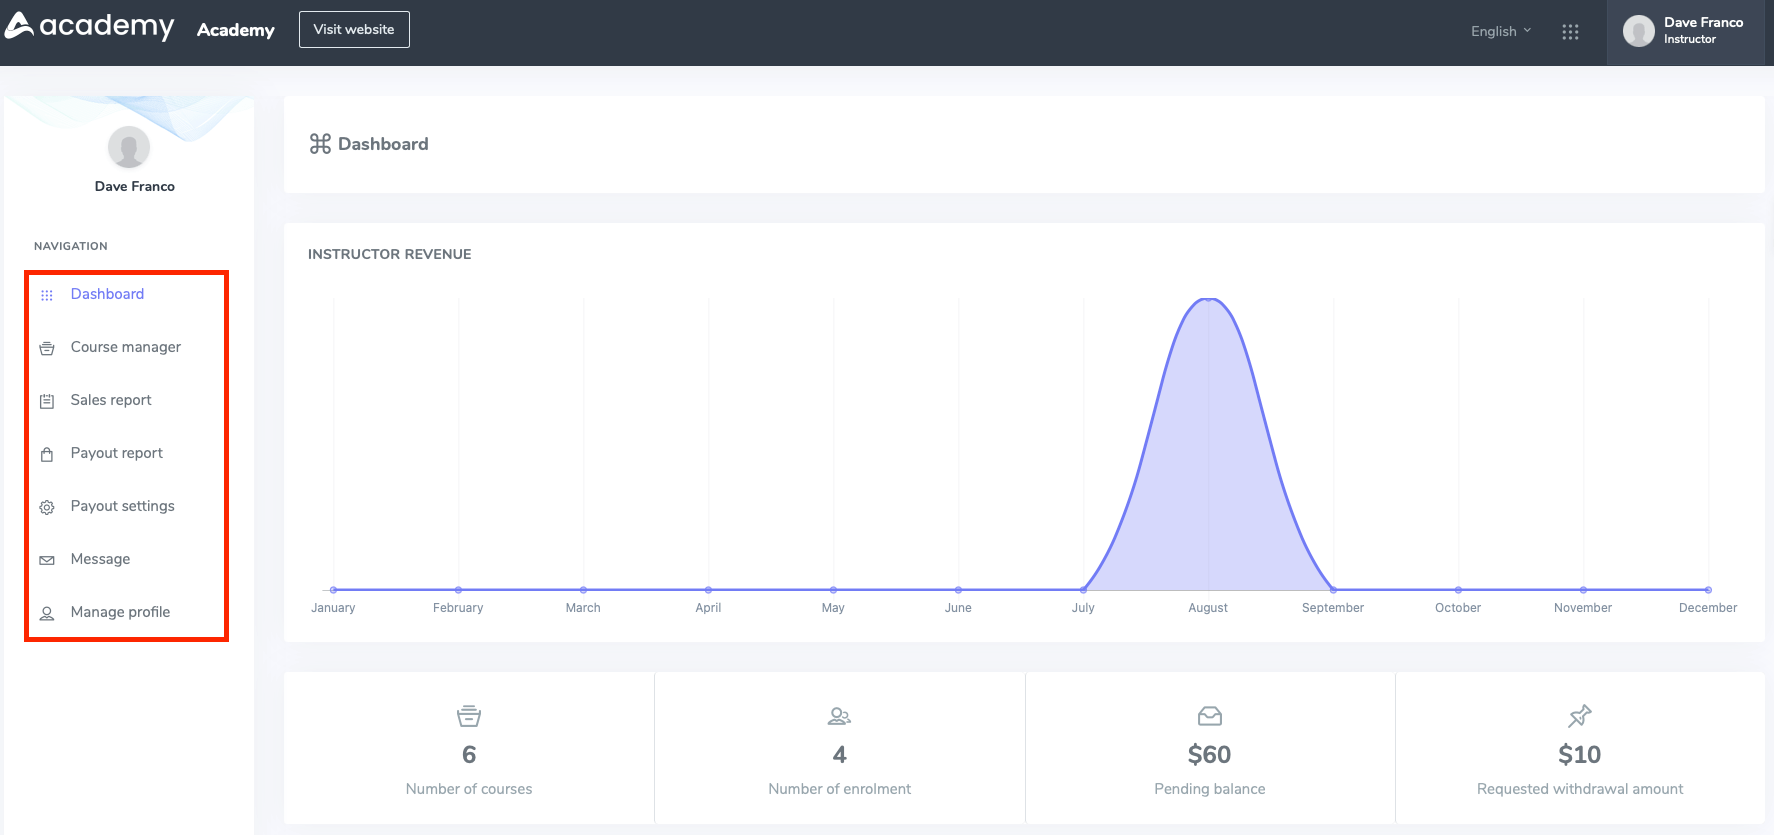The image size is (1774, 835).
Task: Go to Sales report page
Action: [111, 400]
